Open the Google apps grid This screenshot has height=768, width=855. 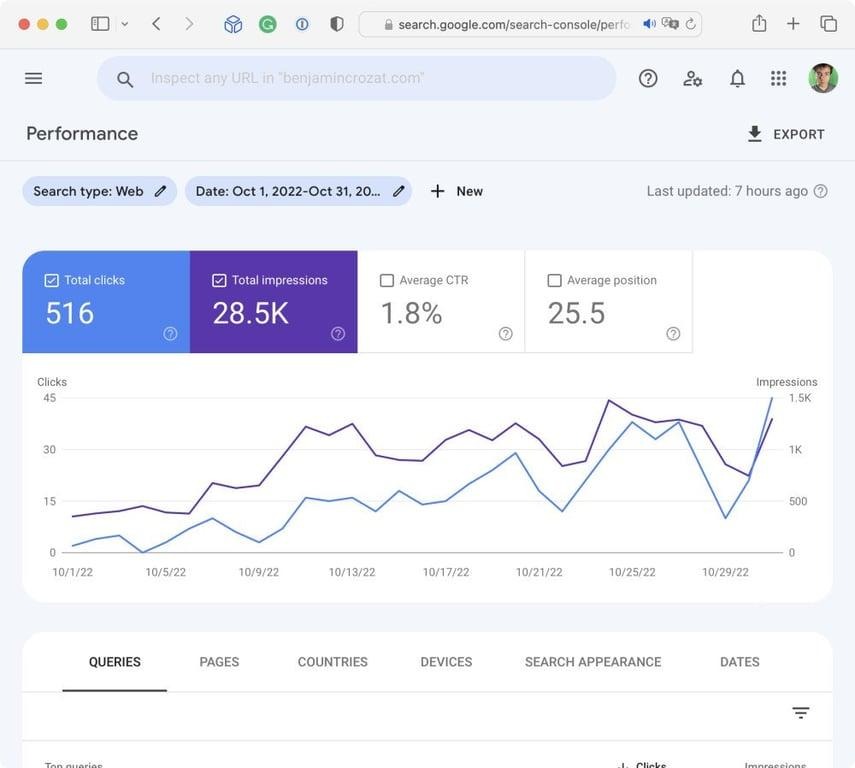click(x=778, y=79)
